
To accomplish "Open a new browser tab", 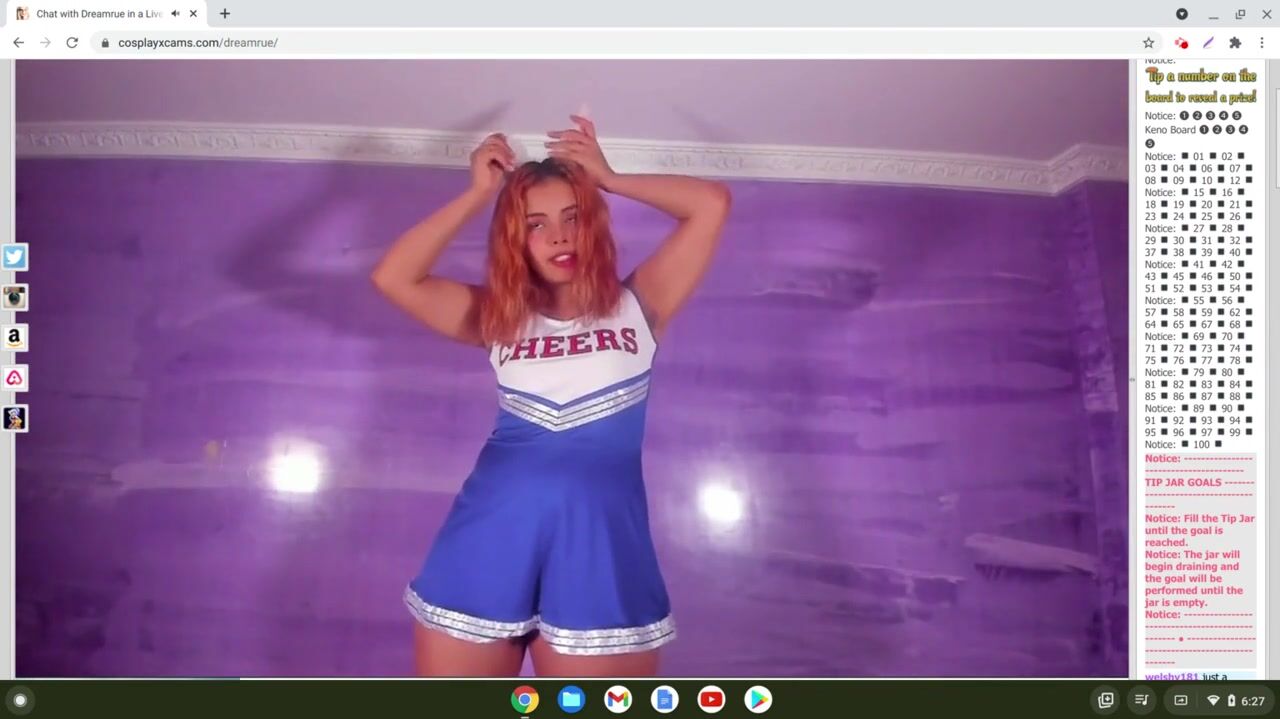I will [x=225, y=14].
